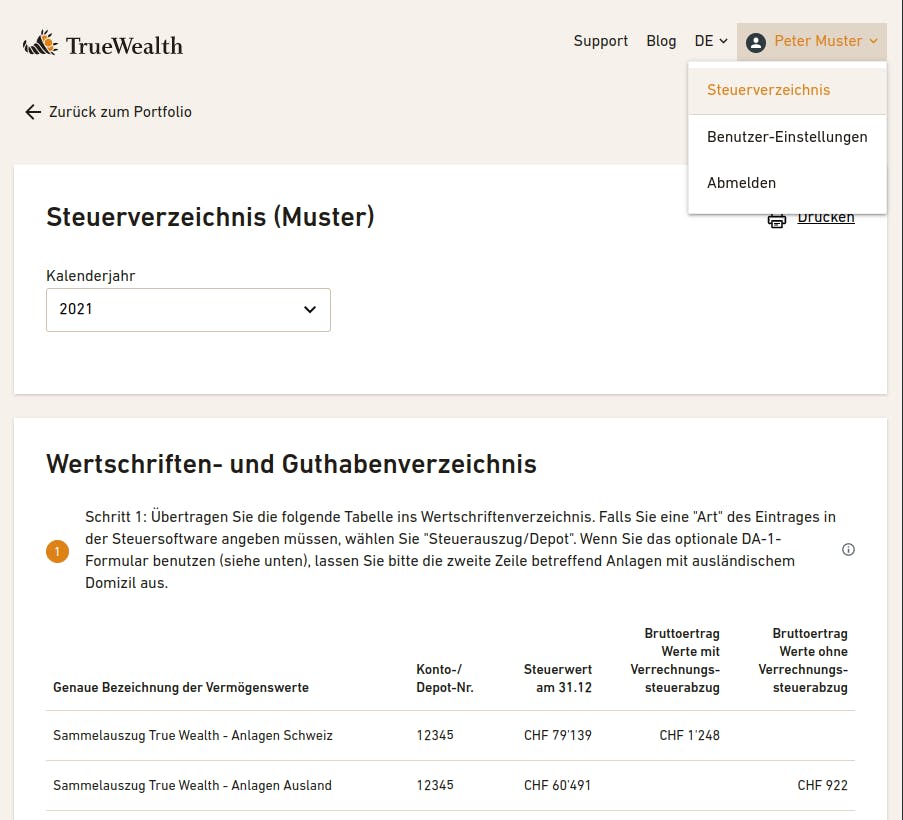Click the Konto-/Depot-Nr. column header
The height and width of the screenshot is (820, 903).
pos(445,678)
